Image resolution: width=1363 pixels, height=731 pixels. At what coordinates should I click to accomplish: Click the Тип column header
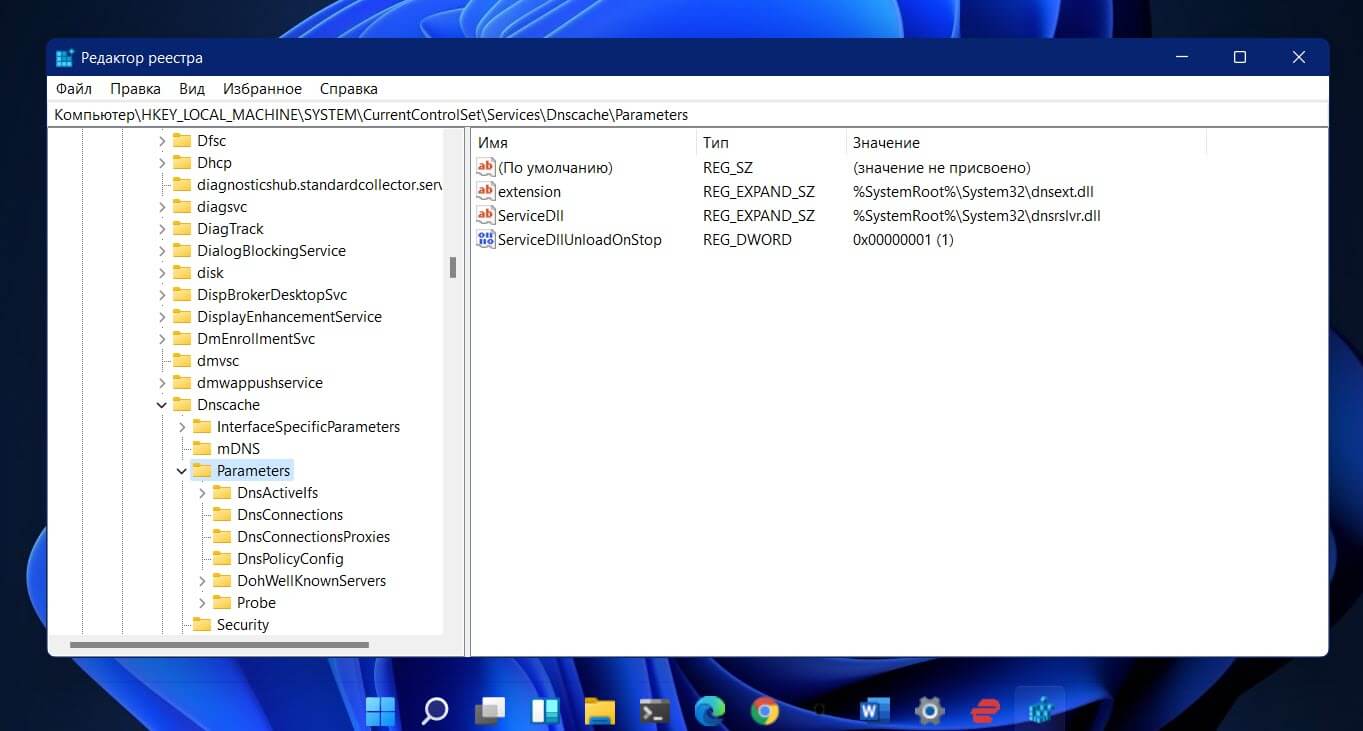(771, 143)
